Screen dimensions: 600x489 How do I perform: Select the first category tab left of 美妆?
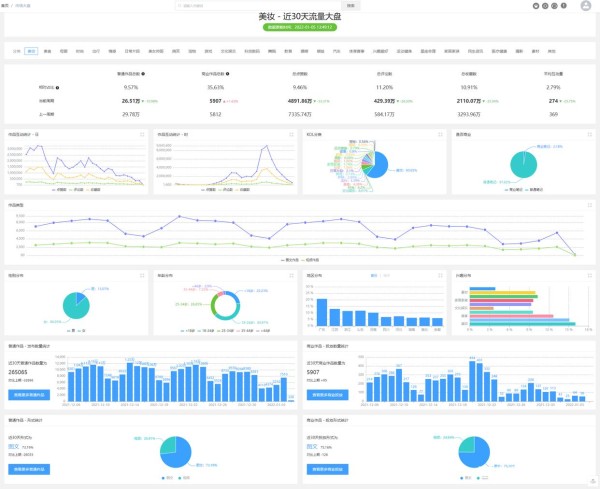pyautogui.click(x=16, y=51)
